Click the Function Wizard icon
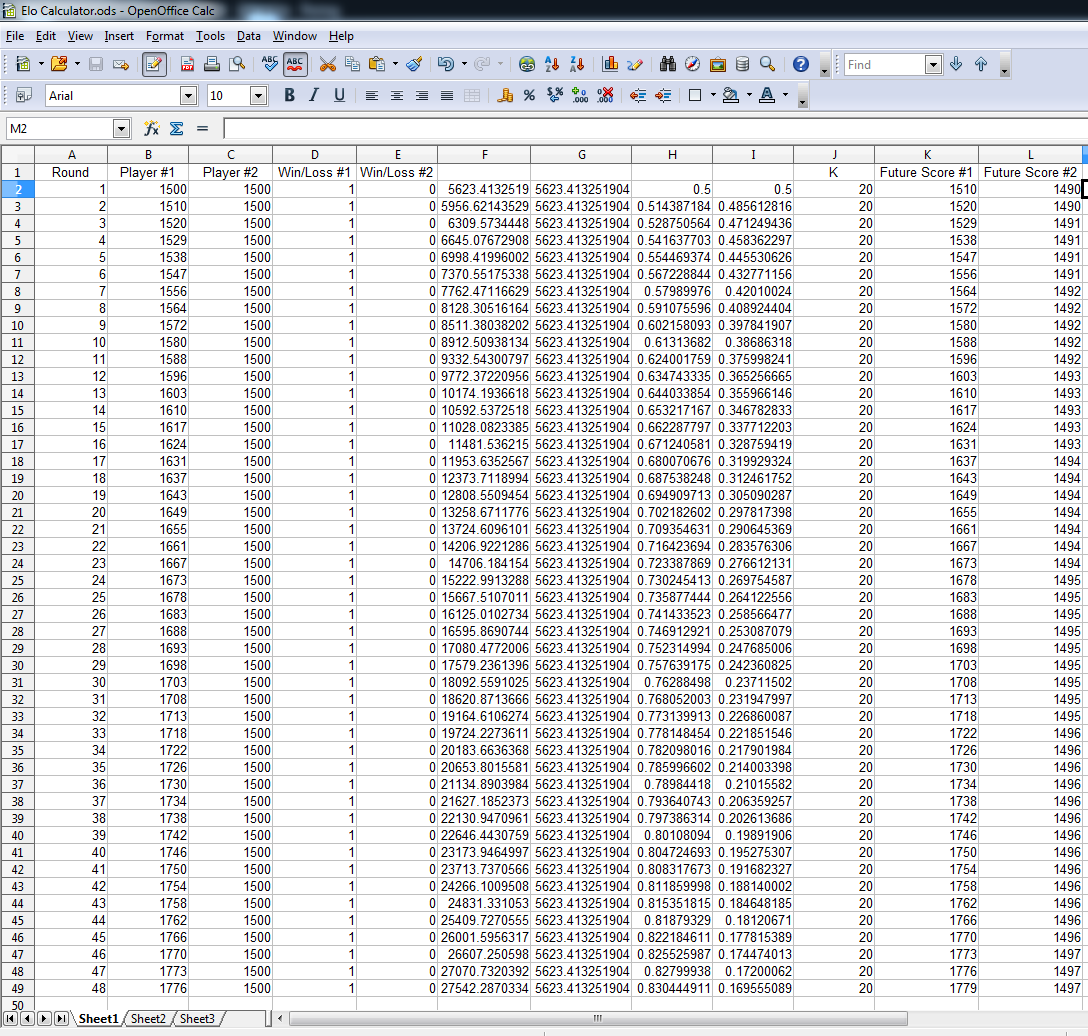 (152, 128)
